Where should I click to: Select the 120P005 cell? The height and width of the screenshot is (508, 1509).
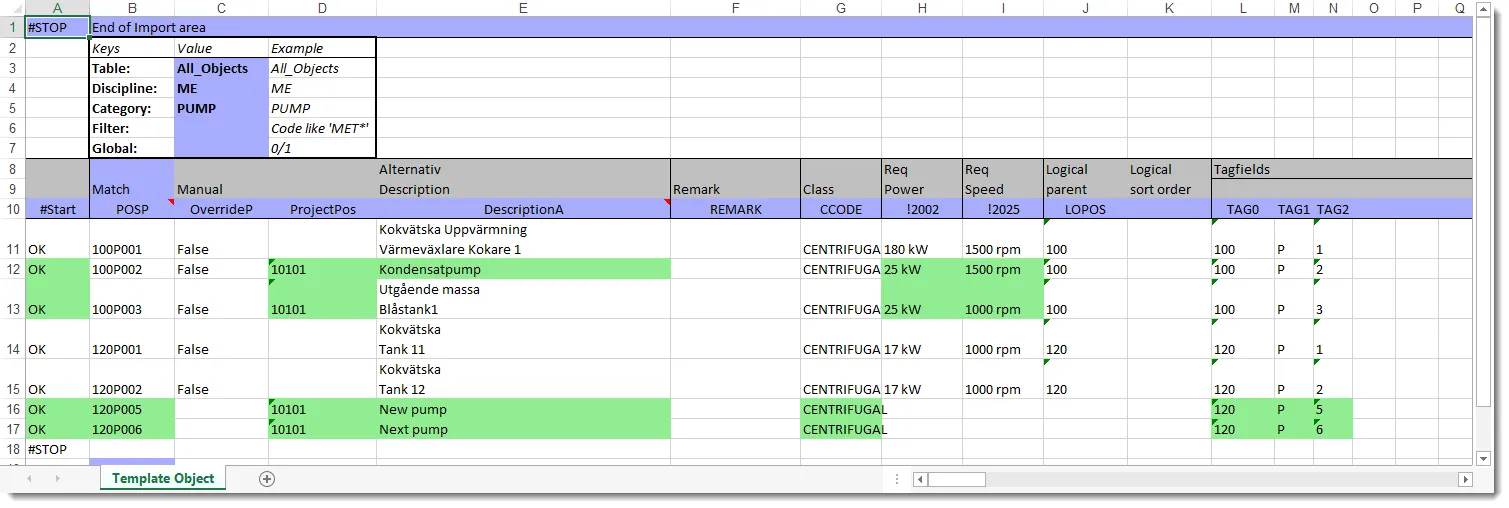[x=132, y=409]
